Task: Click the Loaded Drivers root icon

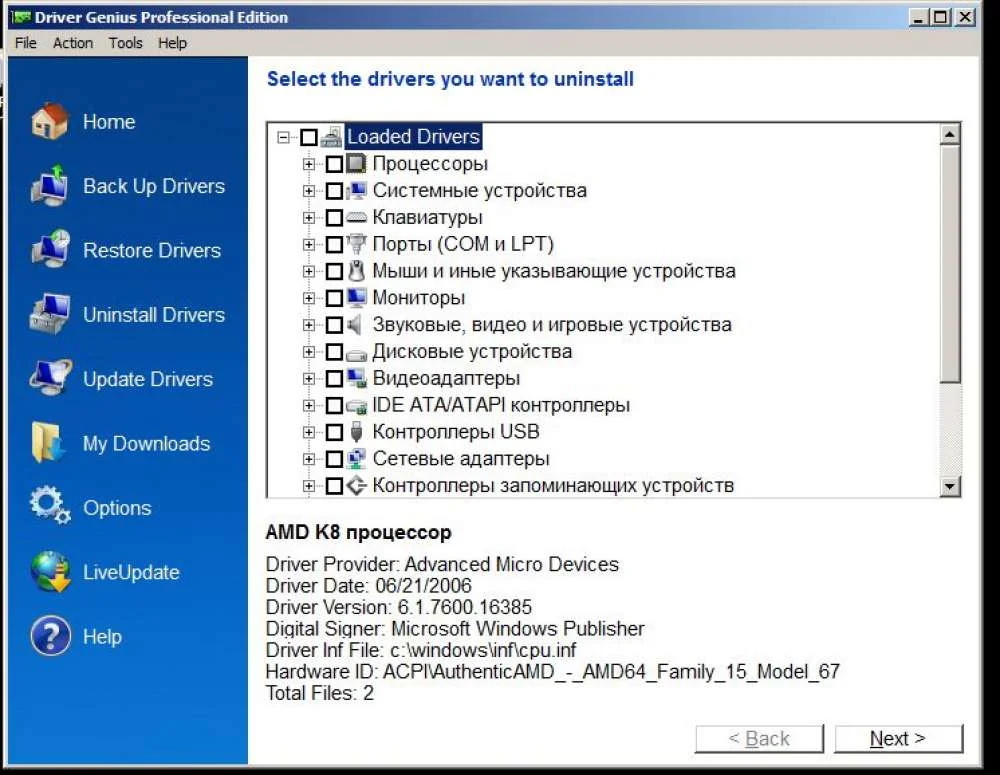Action: 332,137
